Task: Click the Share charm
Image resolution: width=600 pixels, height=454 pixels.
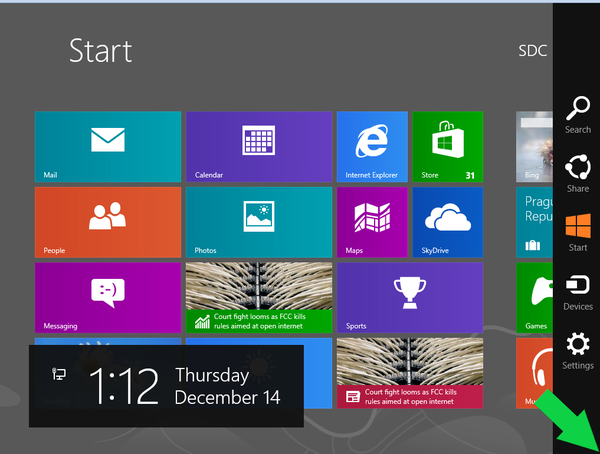Action: [578, 173]
